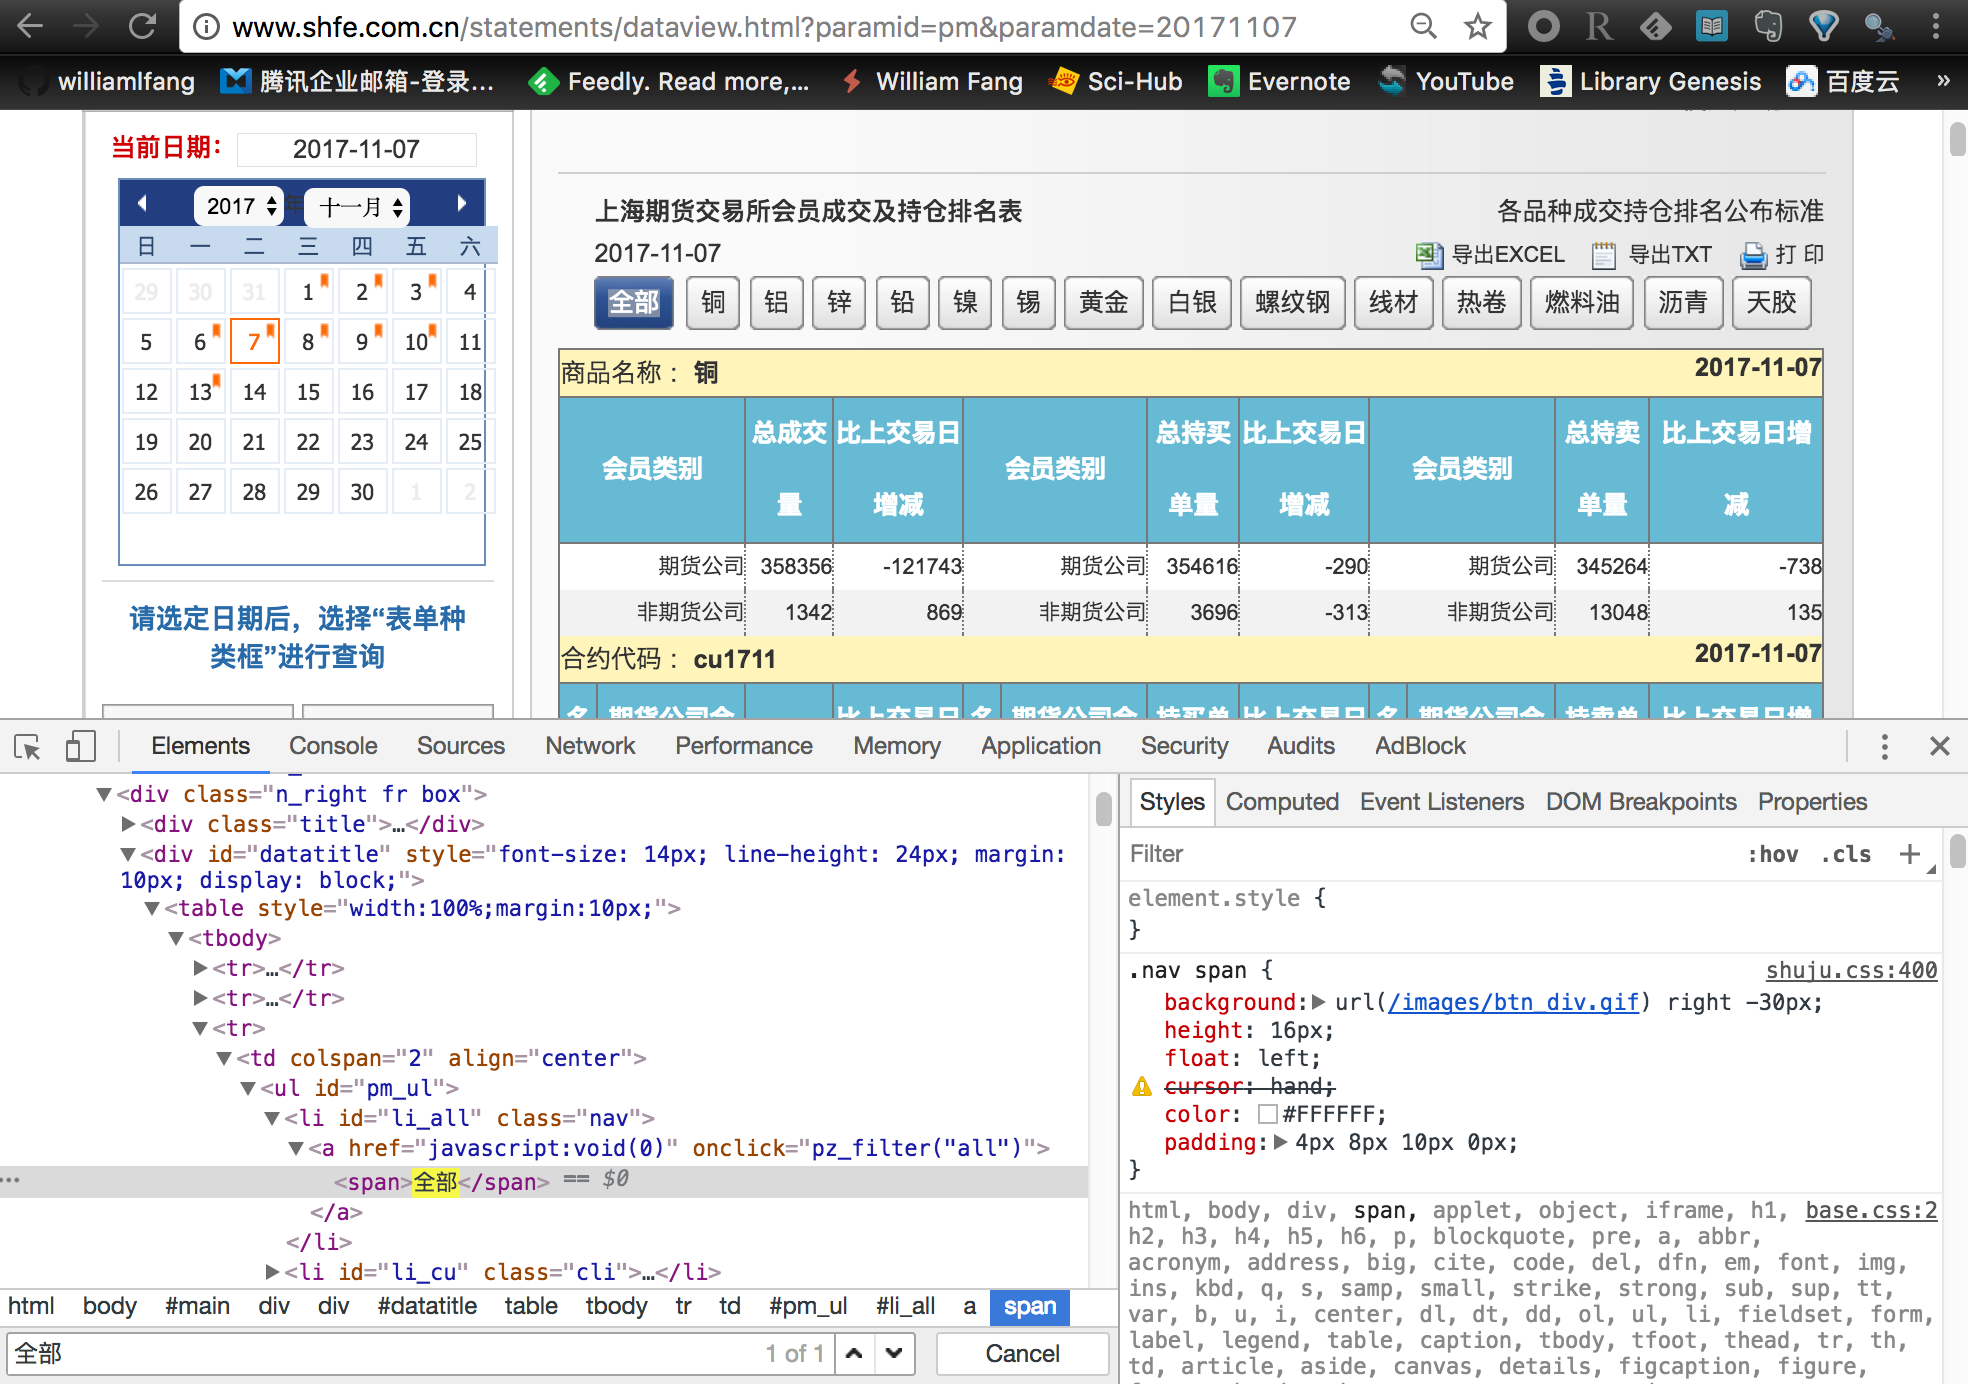The width and height of the screenshot is (1968, 1384).
Task: Click the browser reload icon
Action: click(143, 26)
